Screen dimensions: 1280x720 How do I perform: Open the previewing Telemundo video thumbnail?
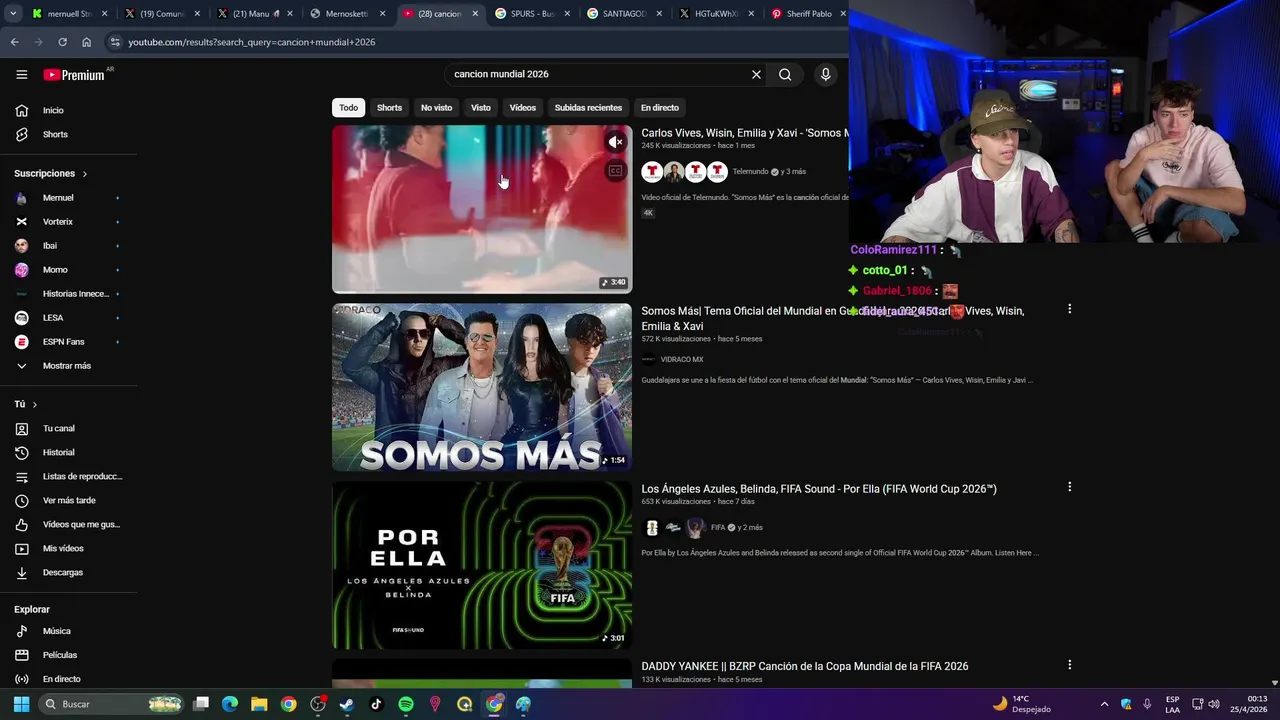[x=482, y=209]
